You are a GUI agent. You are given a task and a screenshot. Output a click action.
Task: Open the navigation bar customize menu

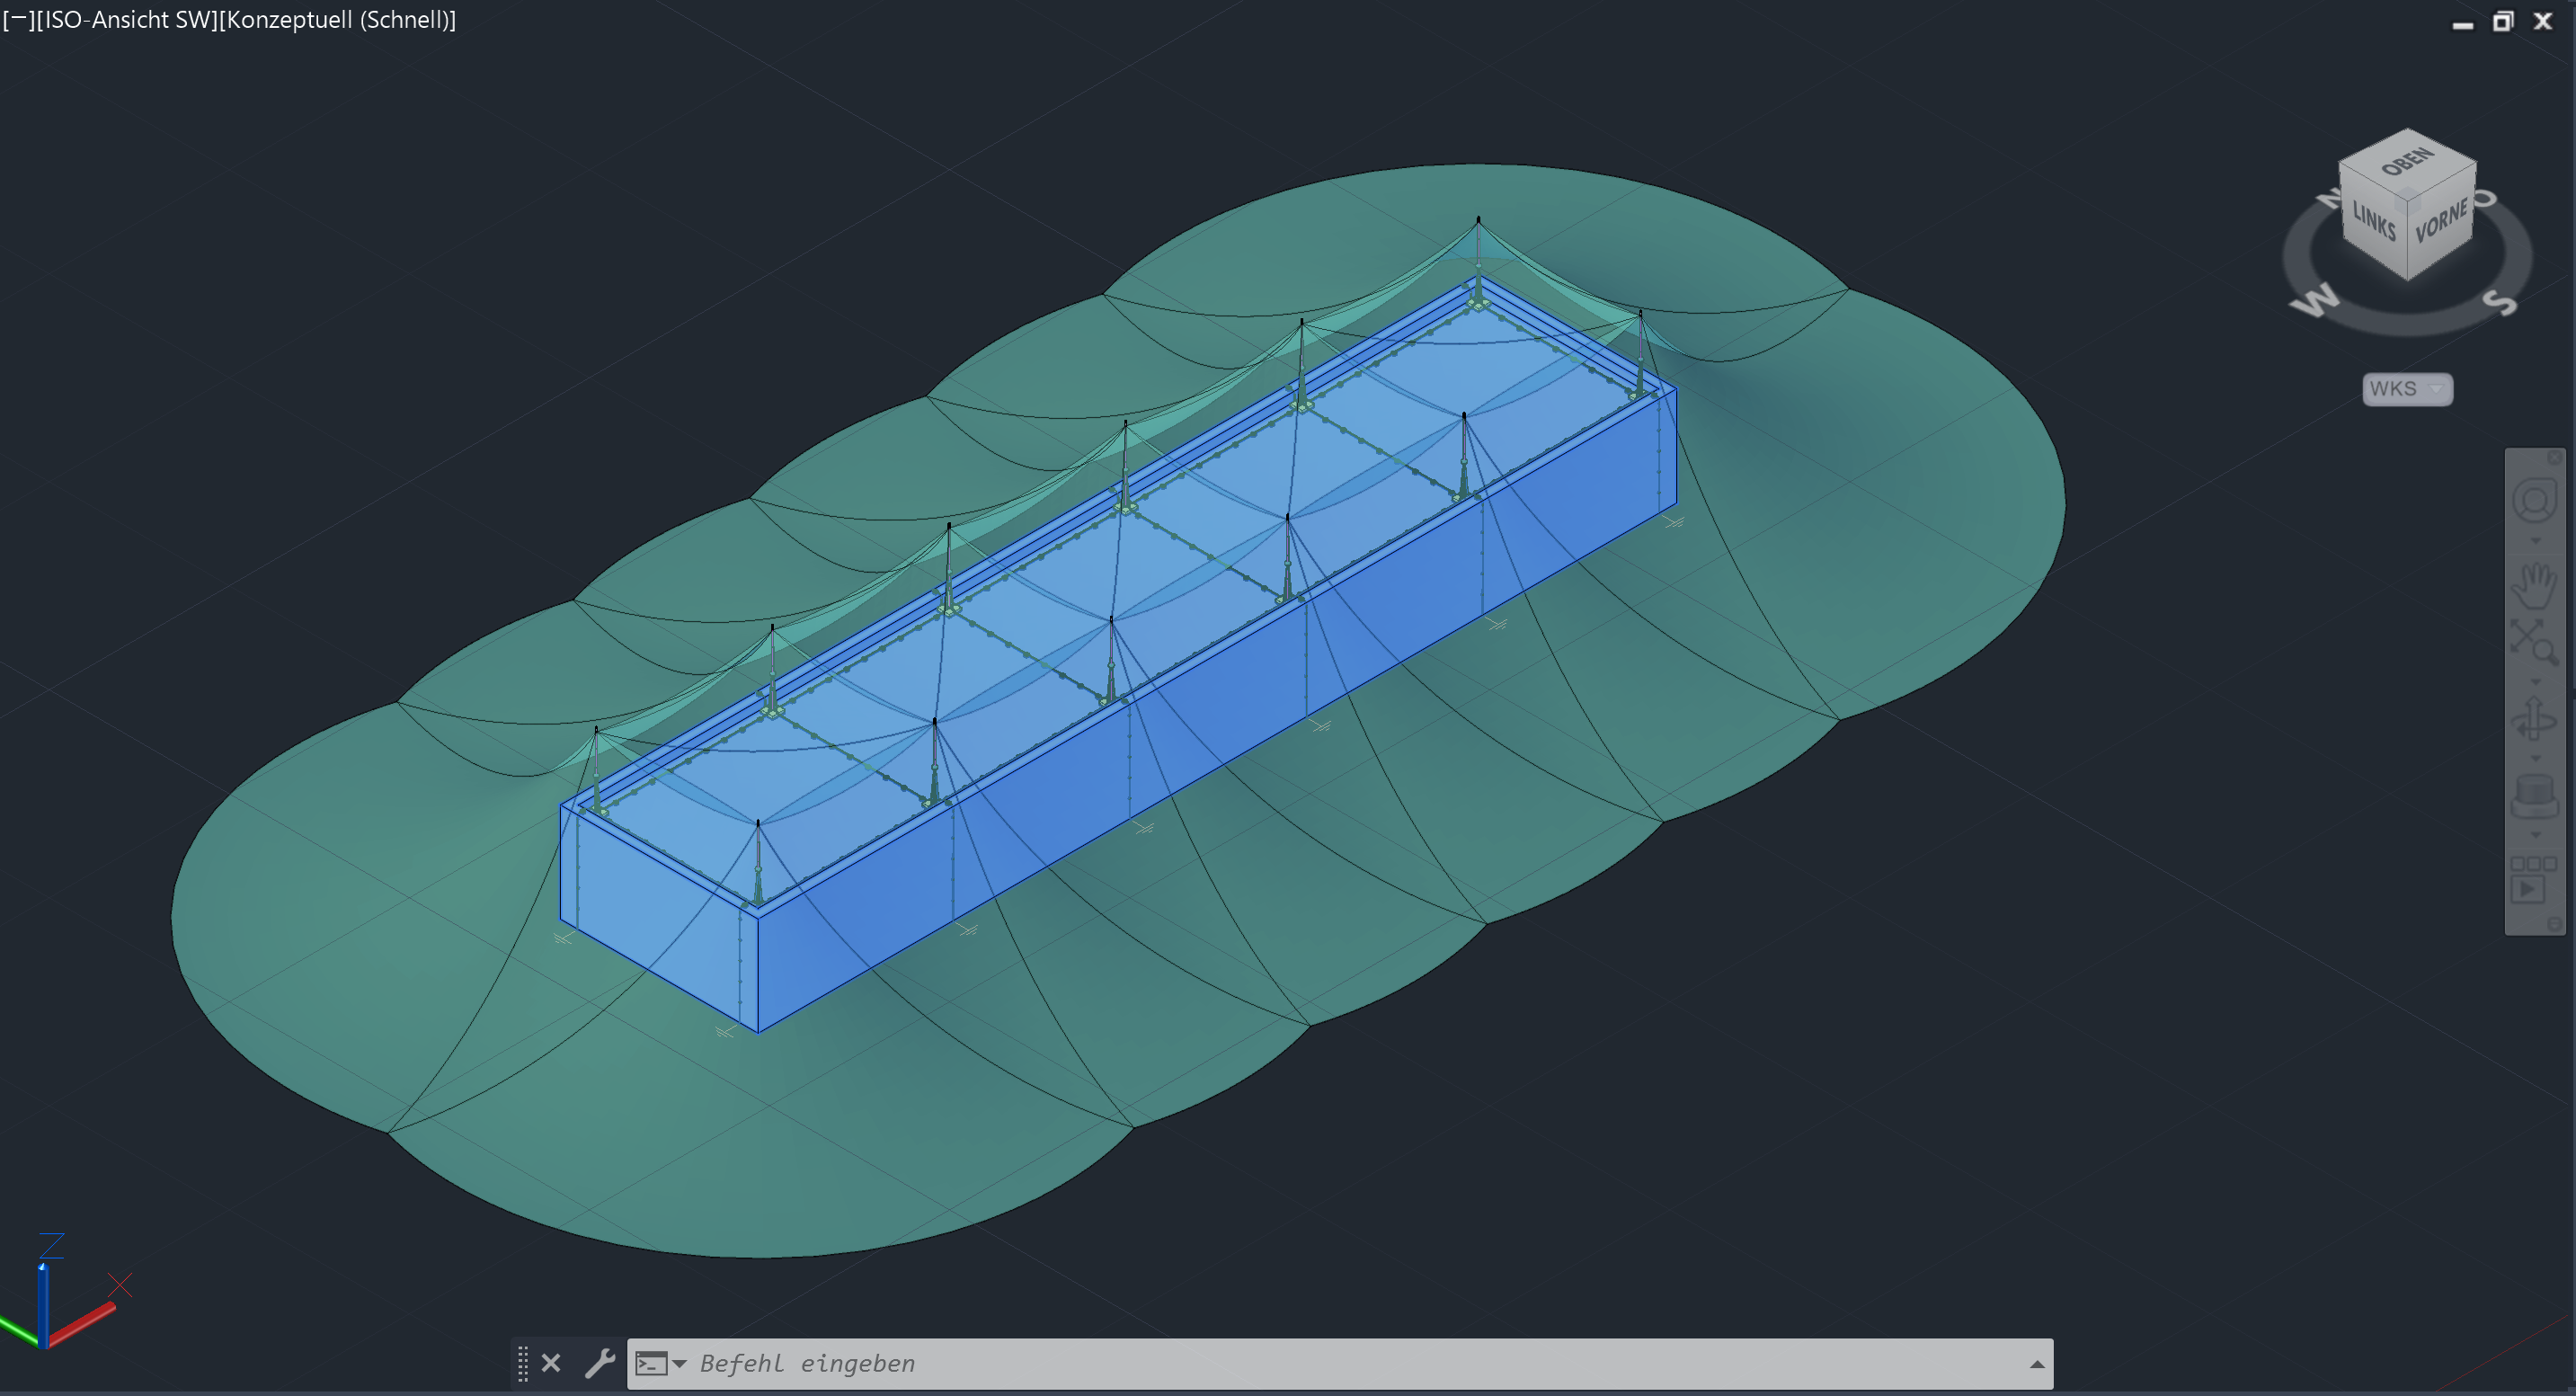pyautogui.click(x=2554, y=925)
